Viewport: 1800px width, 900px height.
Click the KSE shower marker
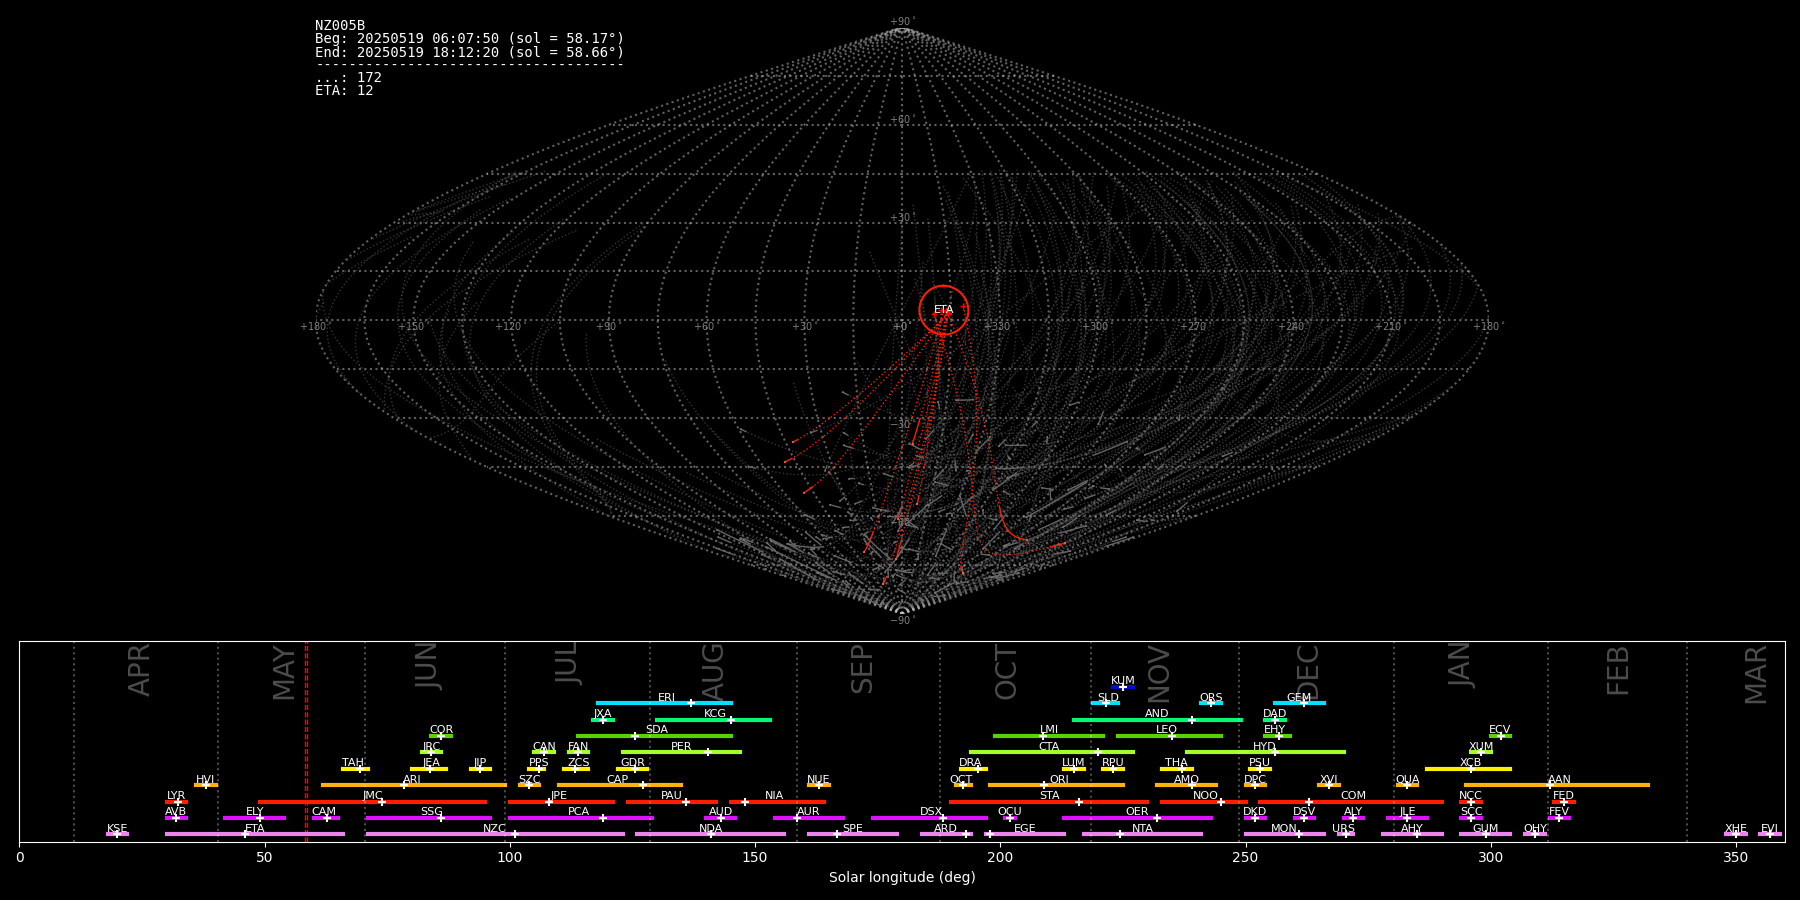(x=116, y=834)
